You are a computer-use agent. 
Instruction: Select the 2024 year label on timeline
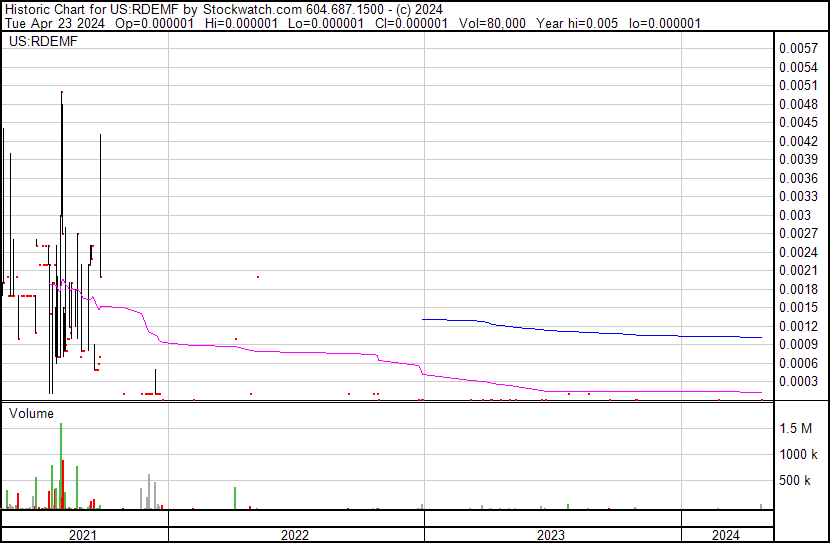pos(726,534)
